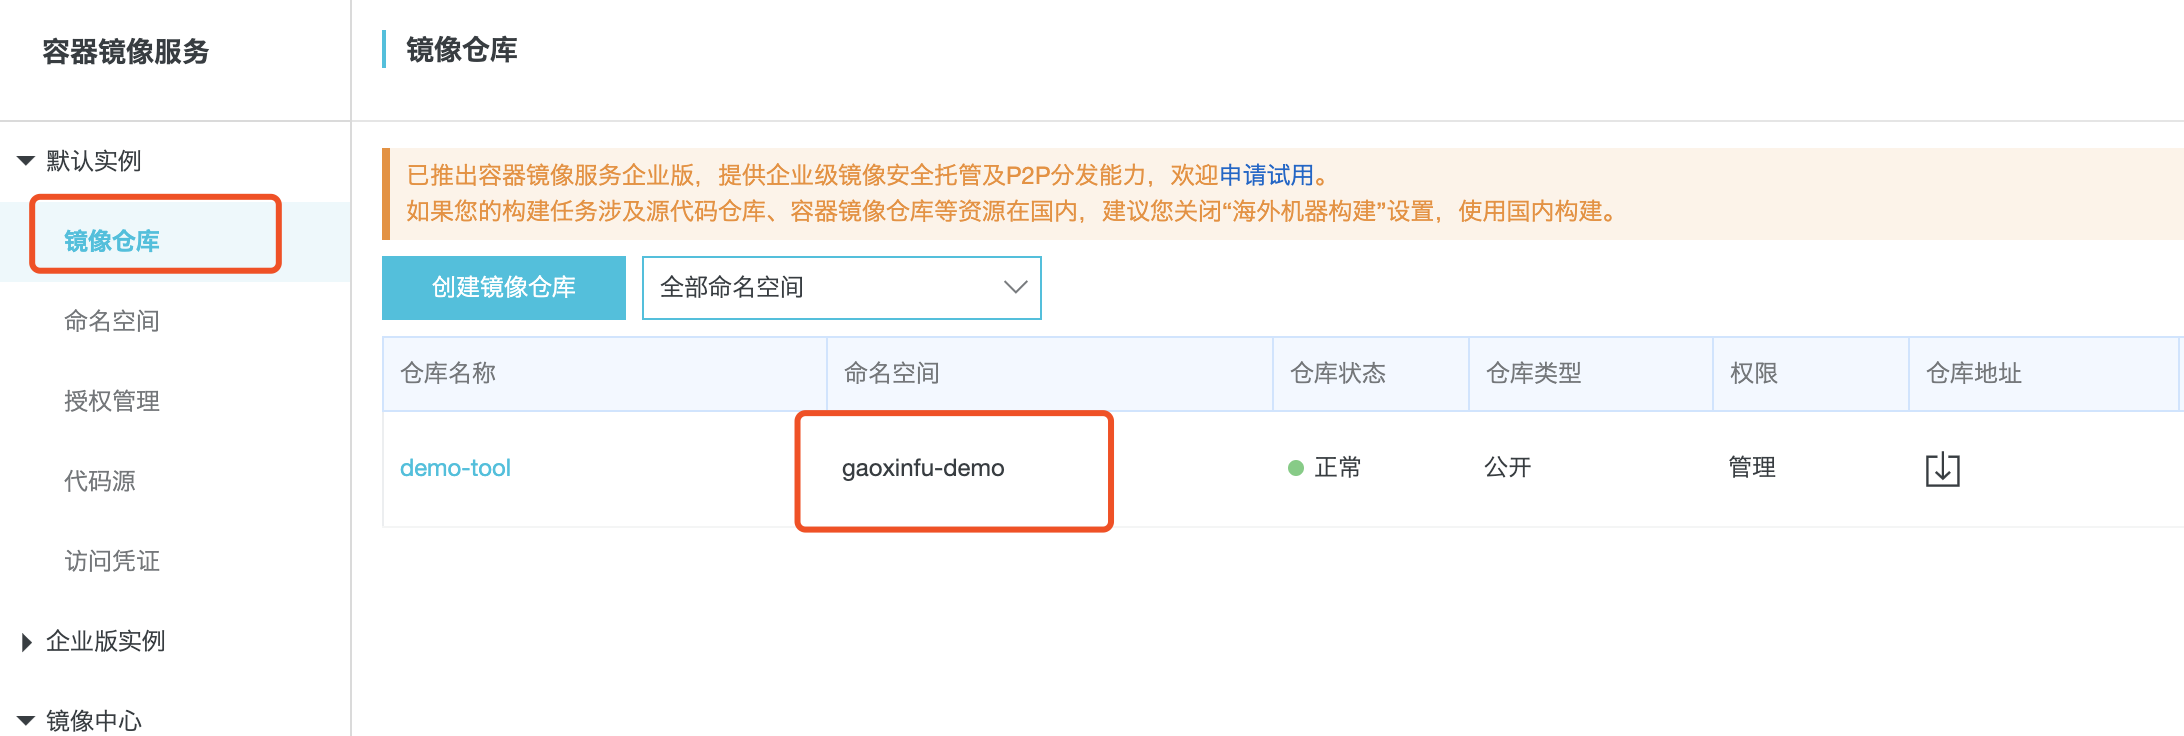Viewport: 2184px width, 736px height.
Task: Click the green status dot indicating 正常
Action: point(1296,466)
